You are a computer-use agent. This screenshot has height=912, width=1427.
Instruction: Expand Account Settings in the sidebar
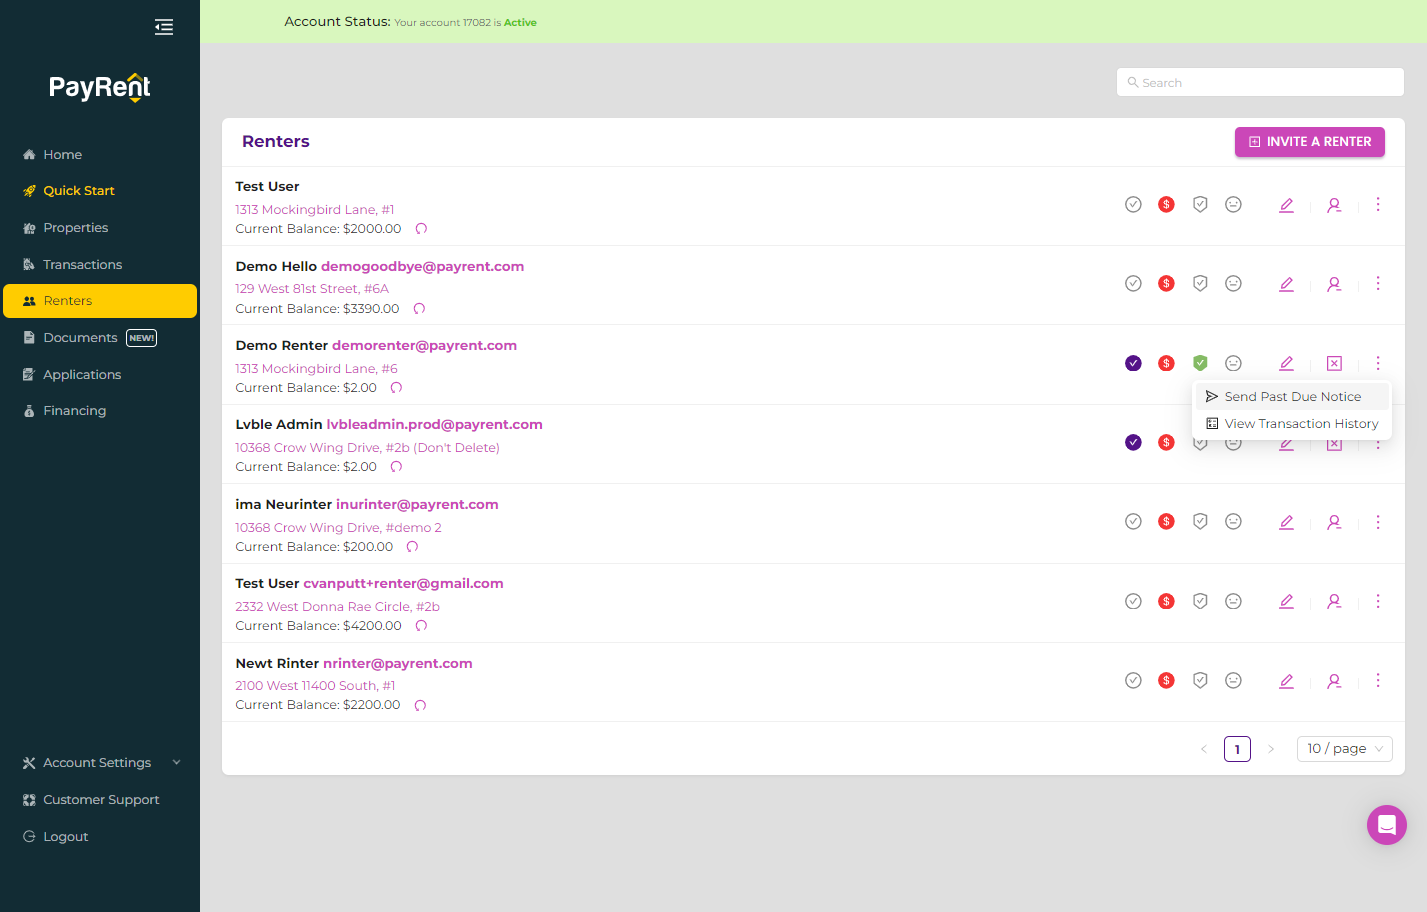coord(100,763)
